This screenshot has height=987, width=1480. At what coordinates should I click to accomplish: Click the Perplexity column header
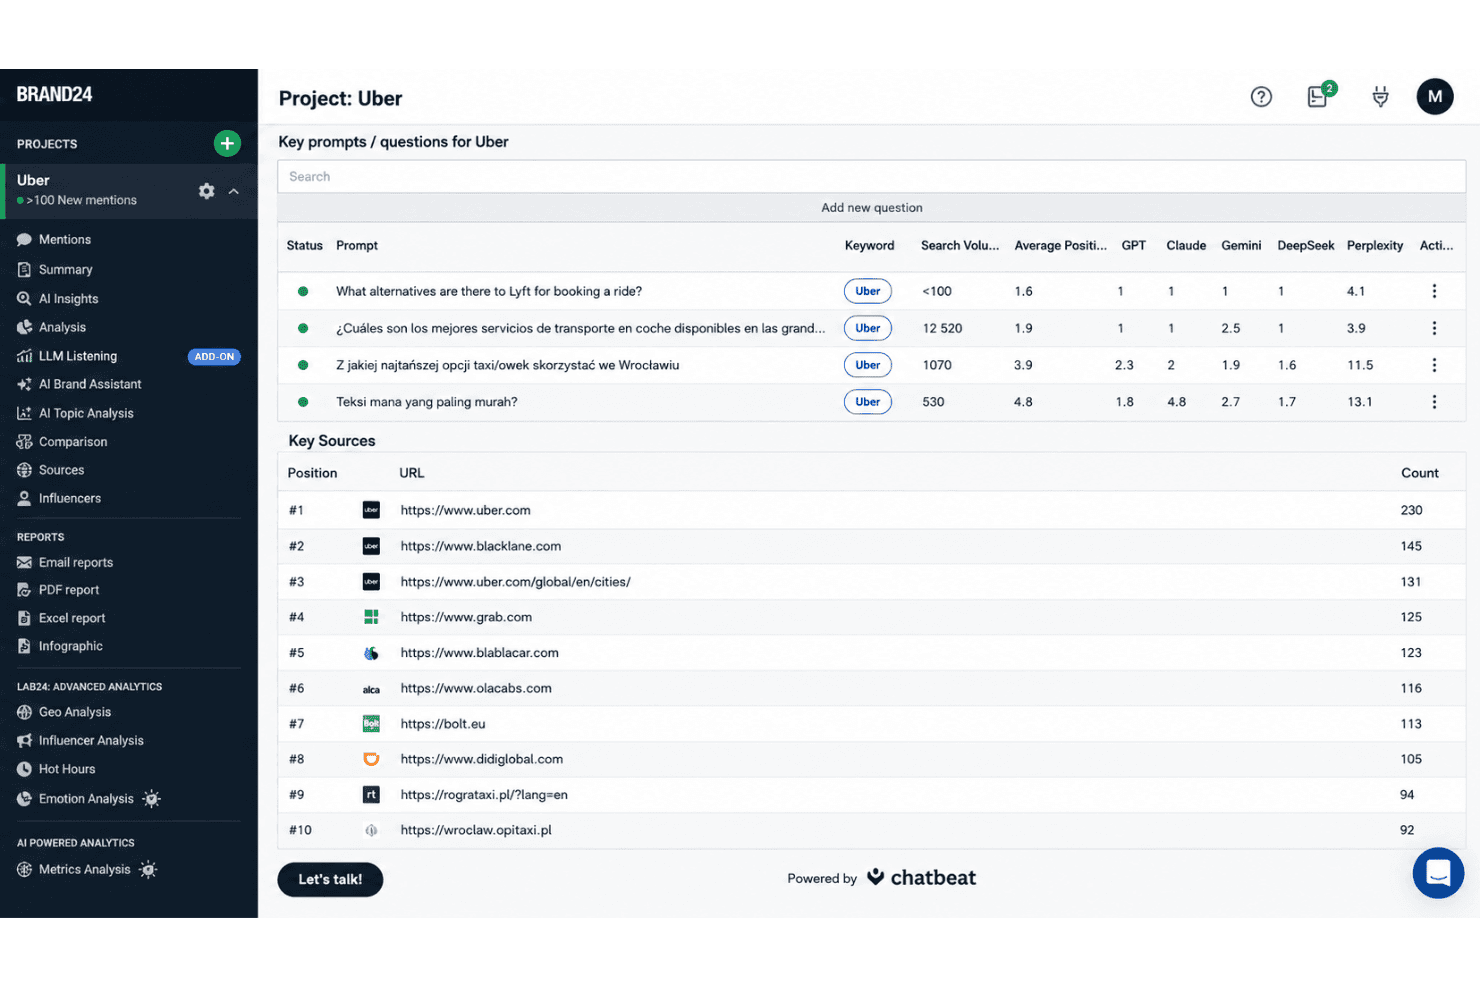click(x=1374, y=246)
